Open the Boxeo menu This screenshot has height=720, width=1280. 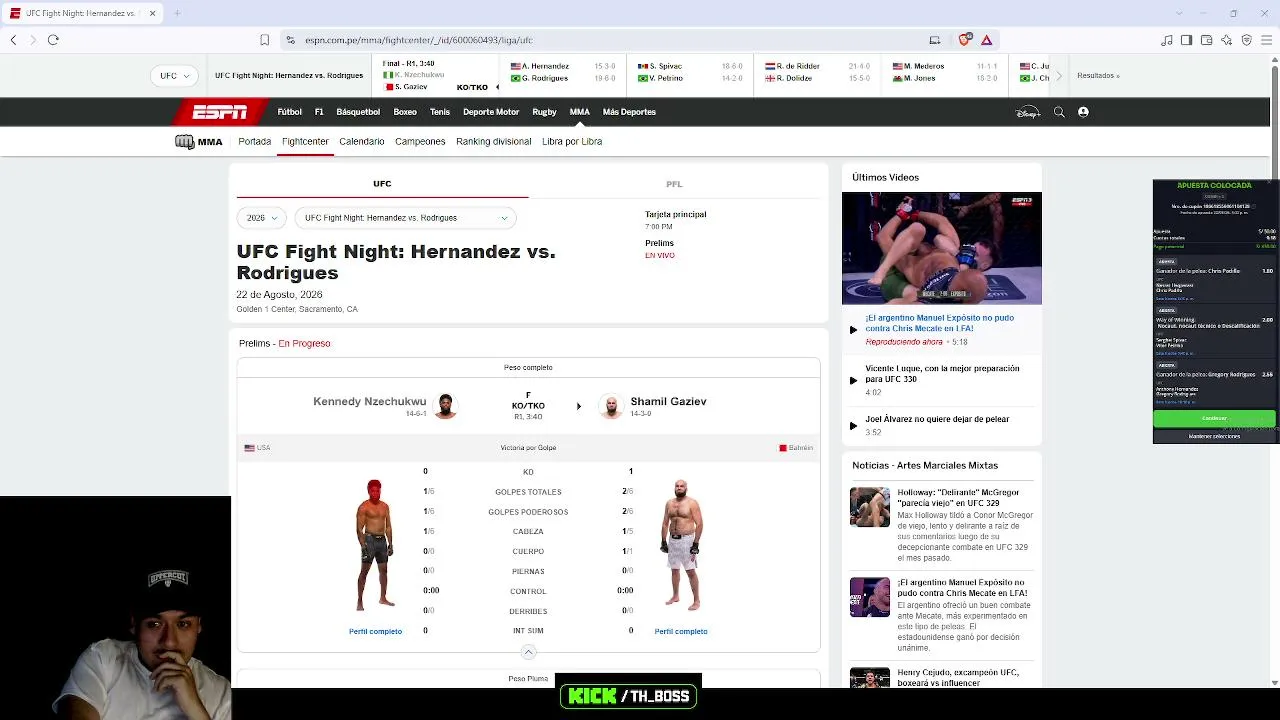(x=405, y=112)
